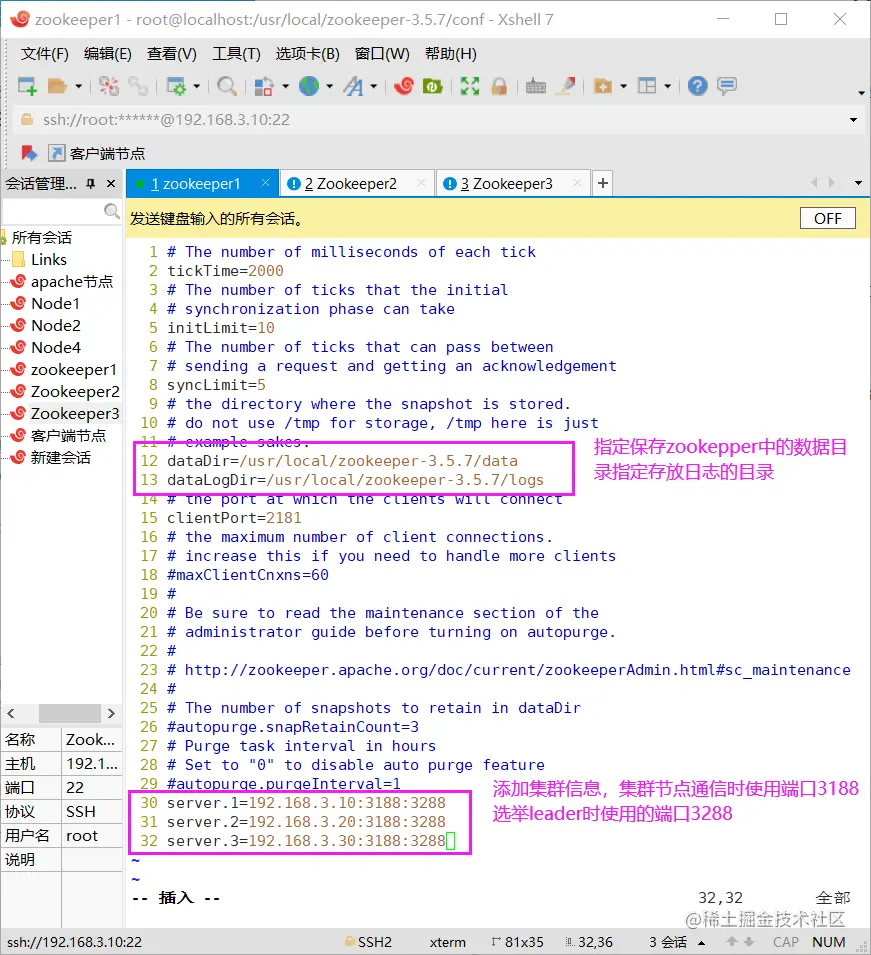Click the status bar sessions up arrow
The image size is (871, 955).
click(x=702, y=943)
